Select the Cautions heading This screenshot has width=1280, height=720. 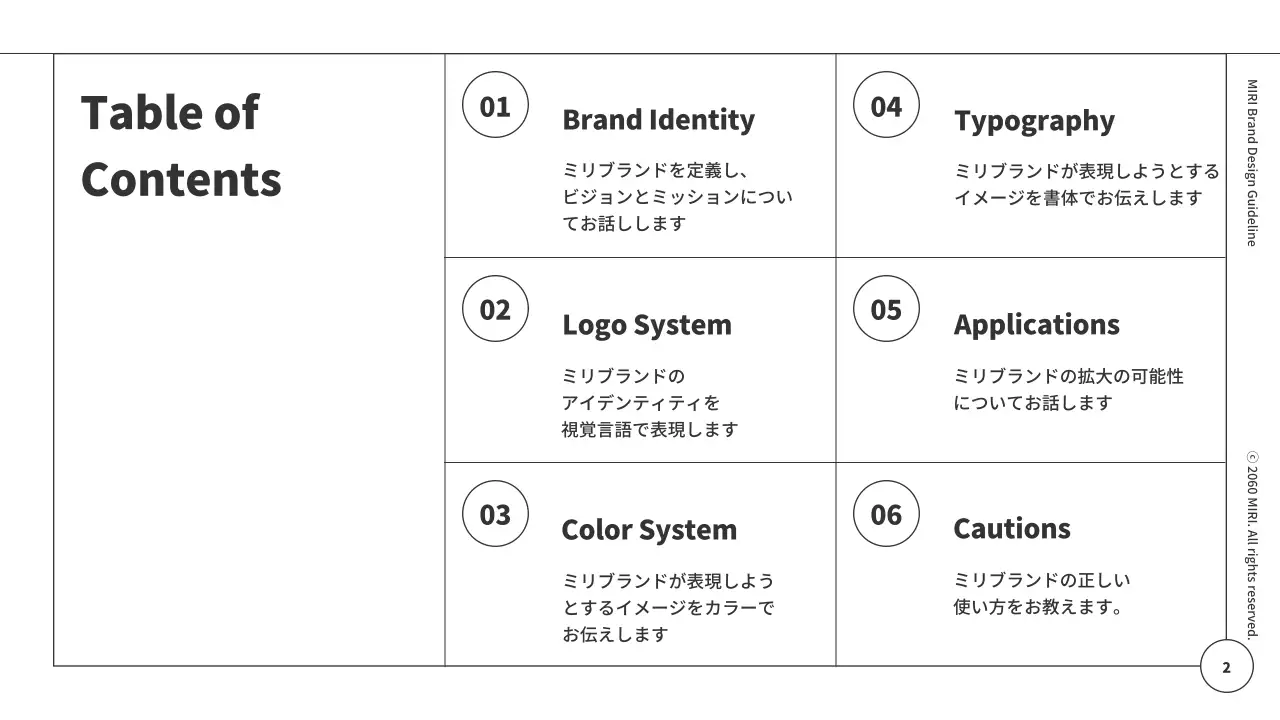tap(1011, 529)
